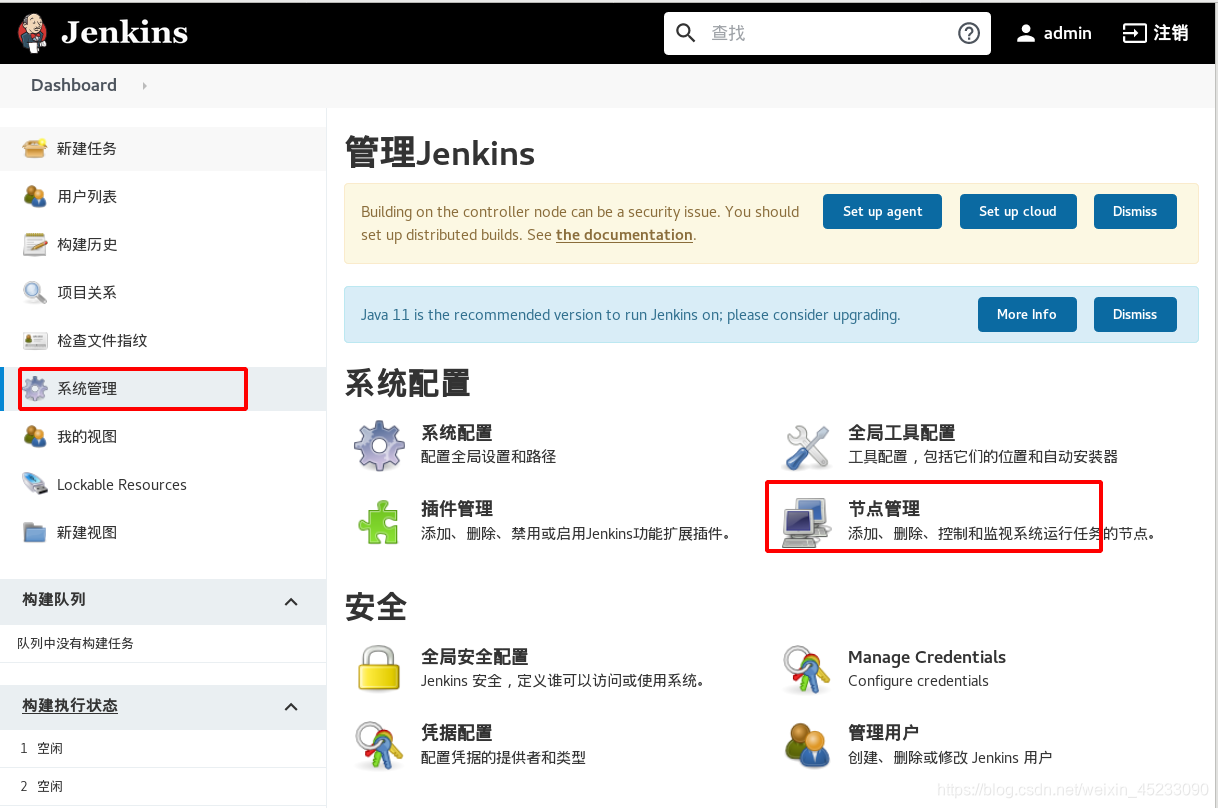Open the 全局工具配置 link
The image size is (1218, 808).
click(902, 433)
